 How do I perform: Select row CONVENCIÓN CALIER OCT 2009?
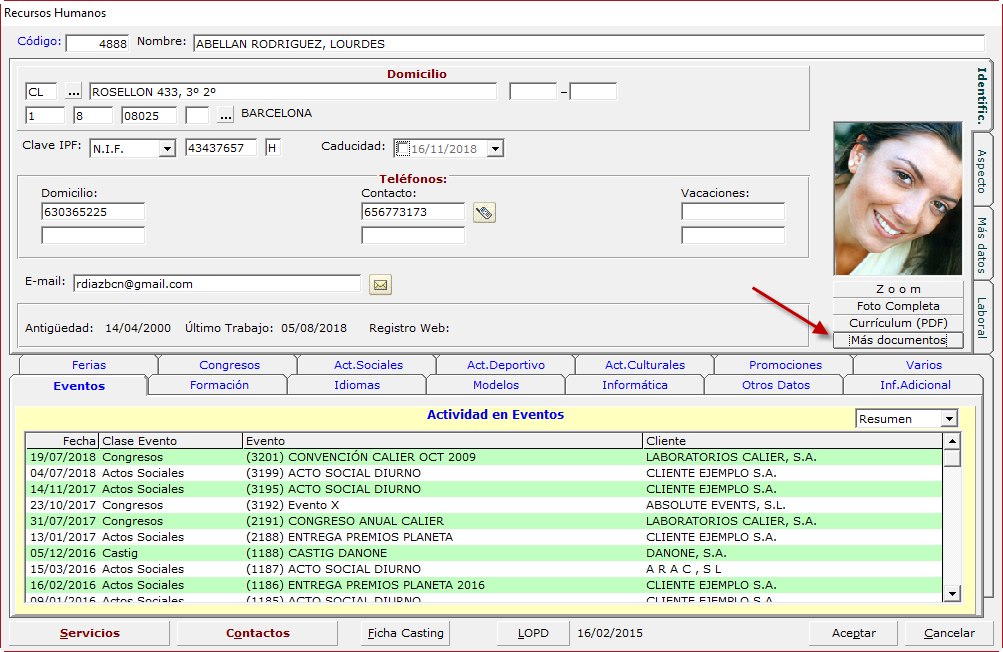(x=484, y=457)
